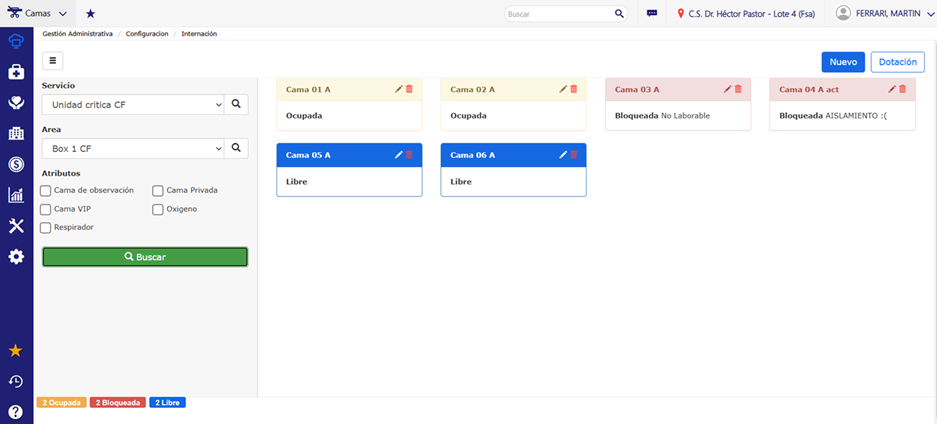
Task: Open the Area dropdown Box 1 CF
Action: point(133,148)
